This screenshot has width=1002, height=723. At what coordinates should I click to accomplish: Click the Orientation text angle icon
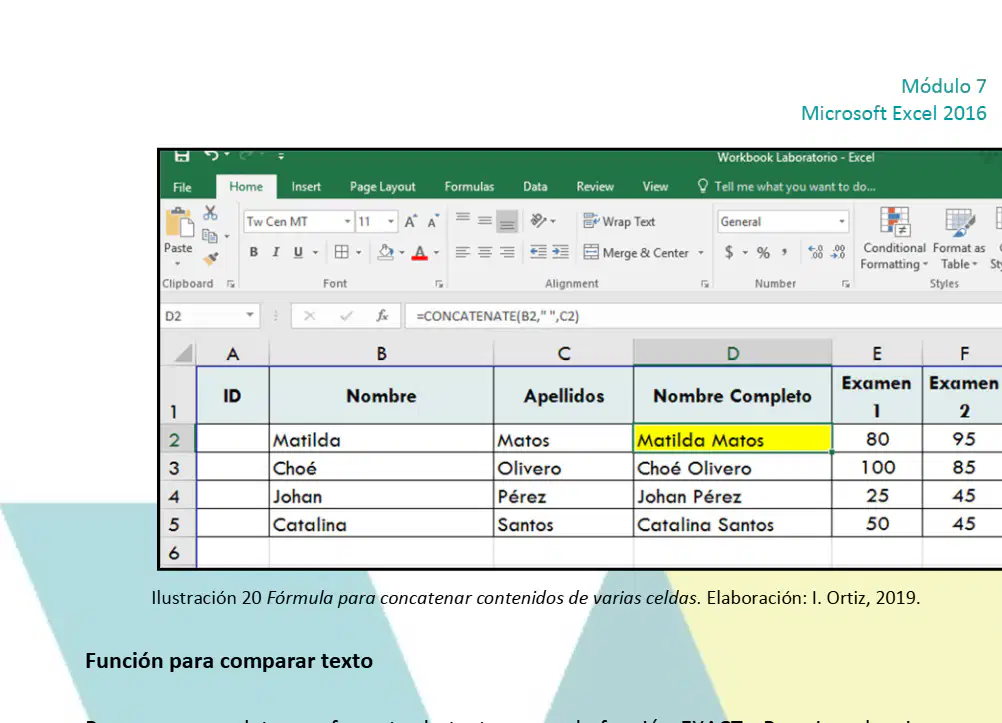click(x=539, y=221)
